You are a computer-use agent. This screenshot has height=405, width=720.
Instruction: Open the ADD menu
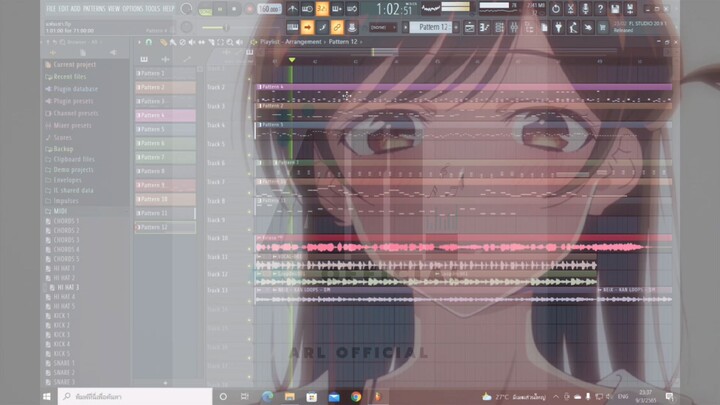coord(76,9)
